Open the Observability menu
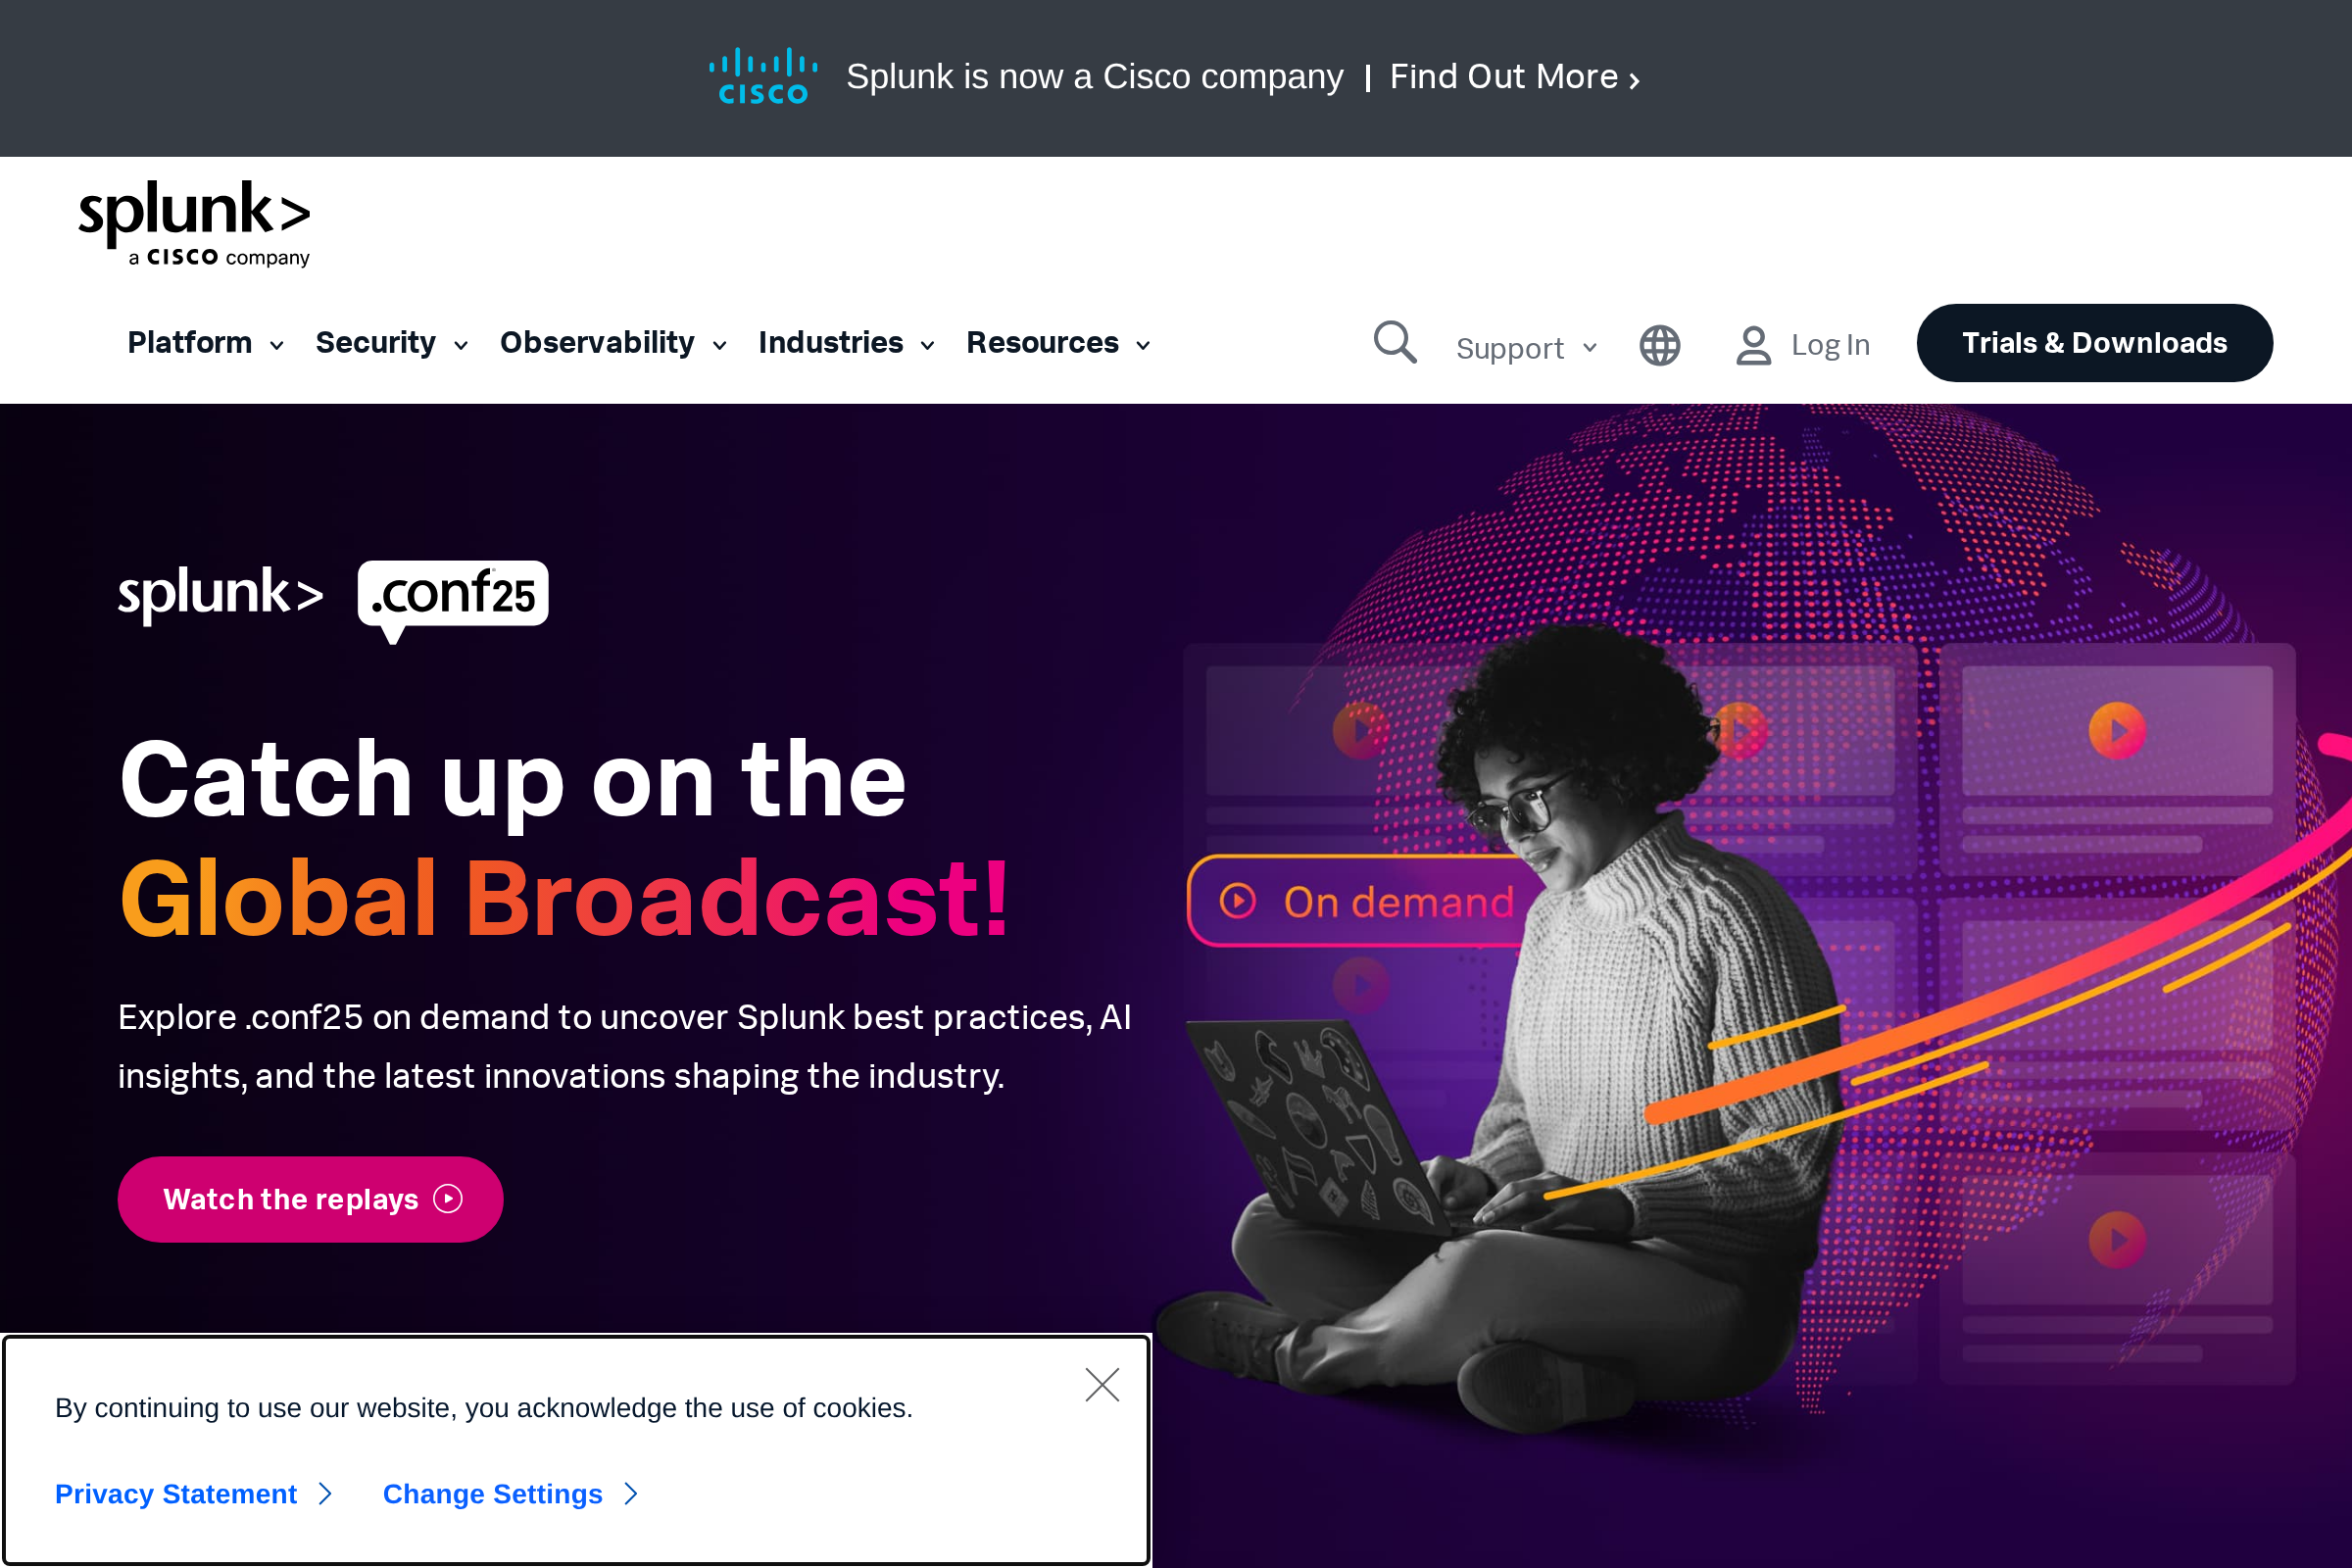2352x1568 pixels. pyautogui.click(x=613, y=343)
